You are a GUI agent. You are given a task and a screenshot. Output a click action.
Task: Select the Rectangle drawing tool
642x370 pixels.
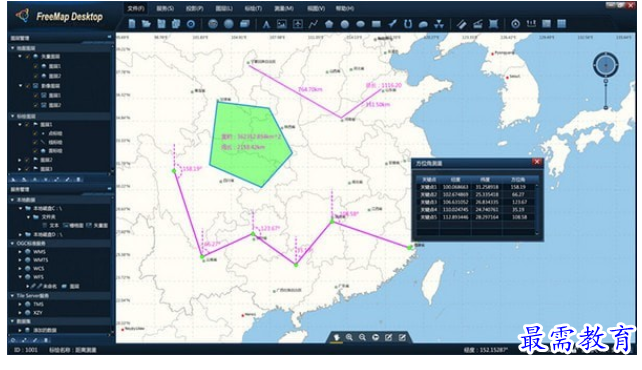click(x=376, y=24)
